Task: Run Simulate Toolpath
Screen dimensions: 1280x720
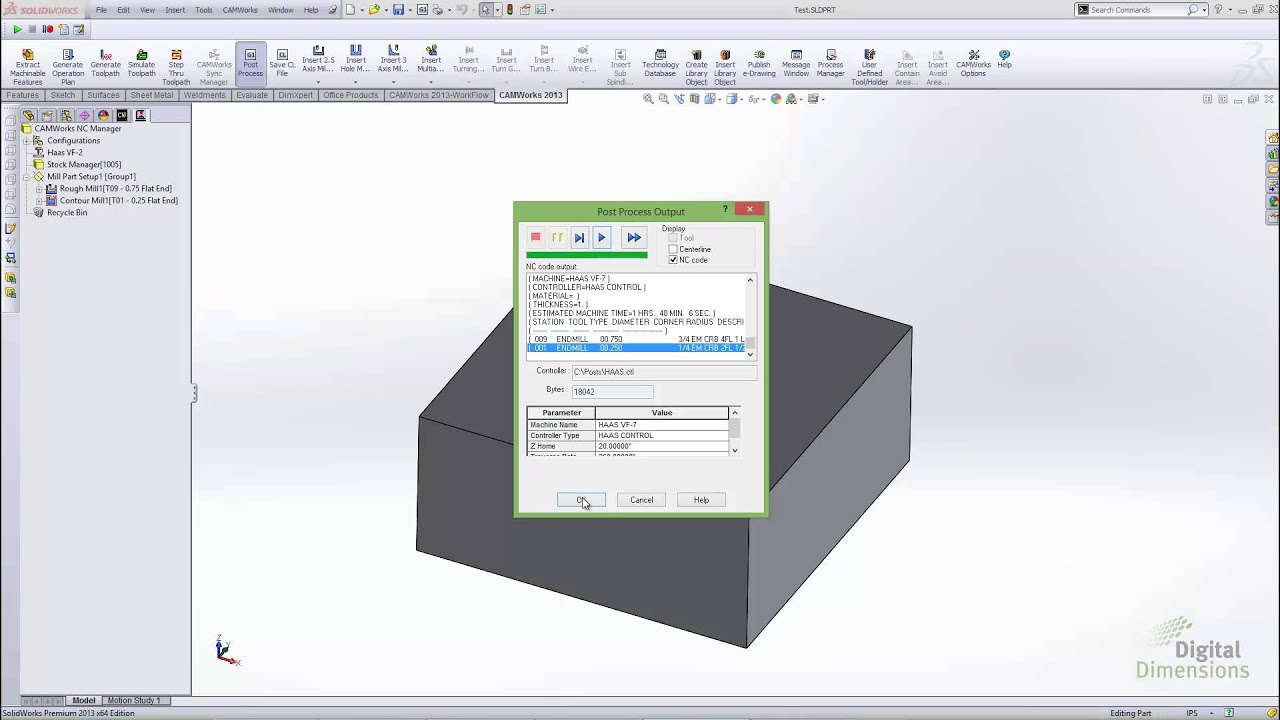Action: pyautogui.click(x=141, y=64)
